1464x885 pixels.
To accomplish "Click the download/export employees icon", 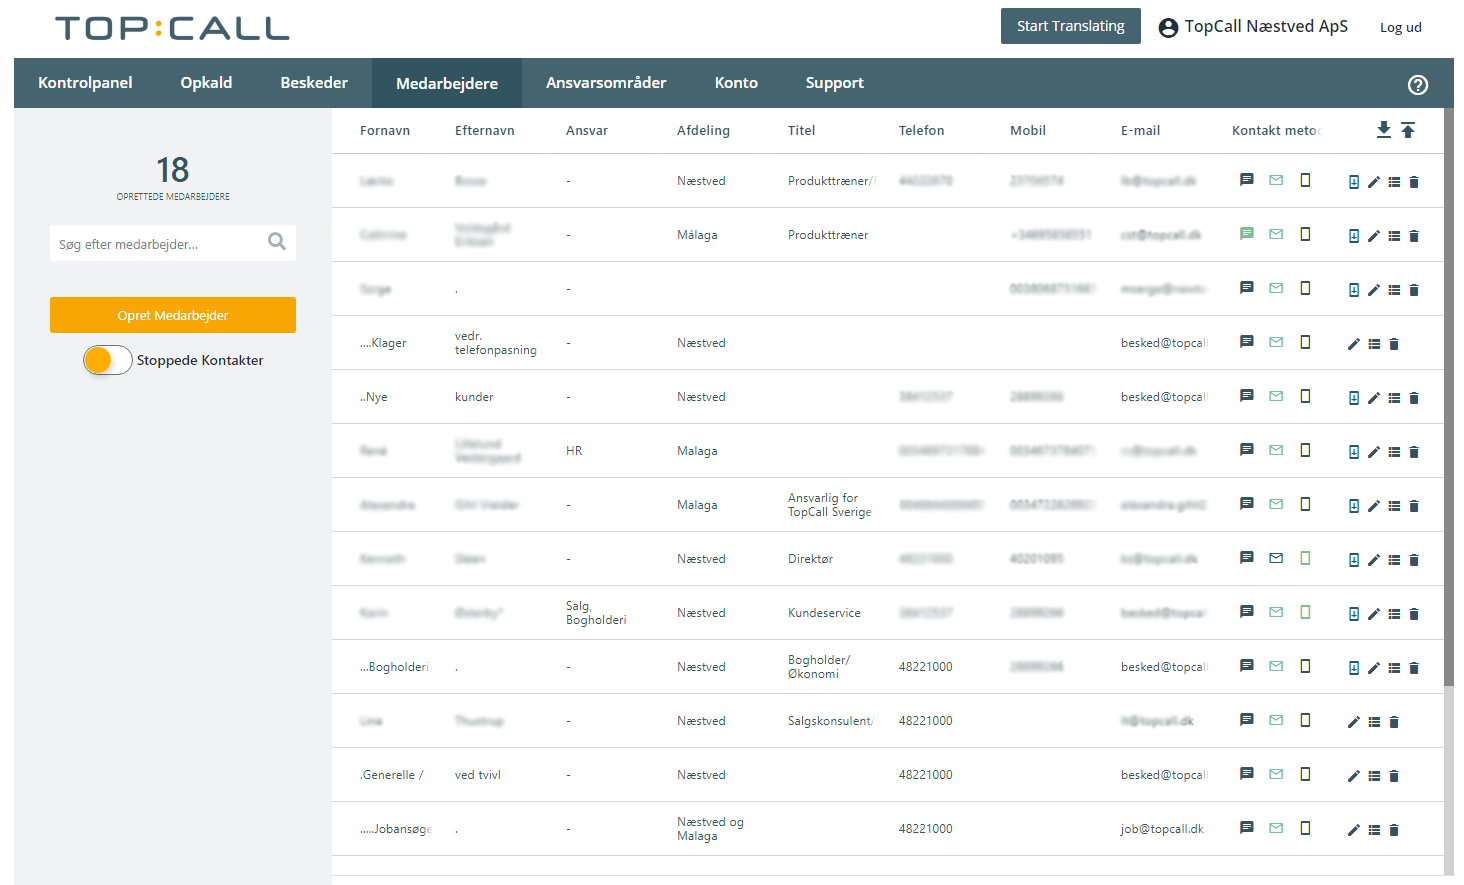I will point(1384,129).
